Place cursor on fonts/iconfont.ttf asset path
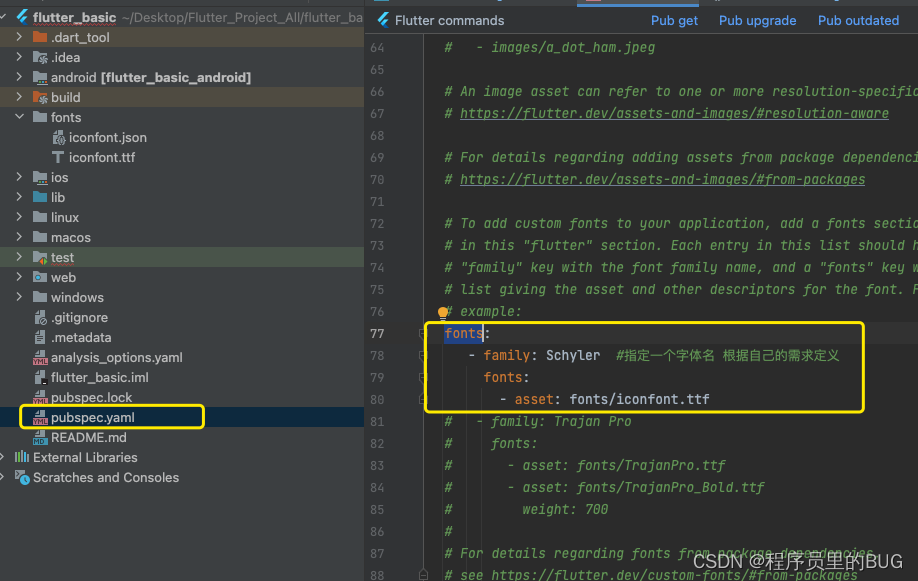The height and width of the screenshot is (581, 918). pyautogui.click(x=639, y=399)
